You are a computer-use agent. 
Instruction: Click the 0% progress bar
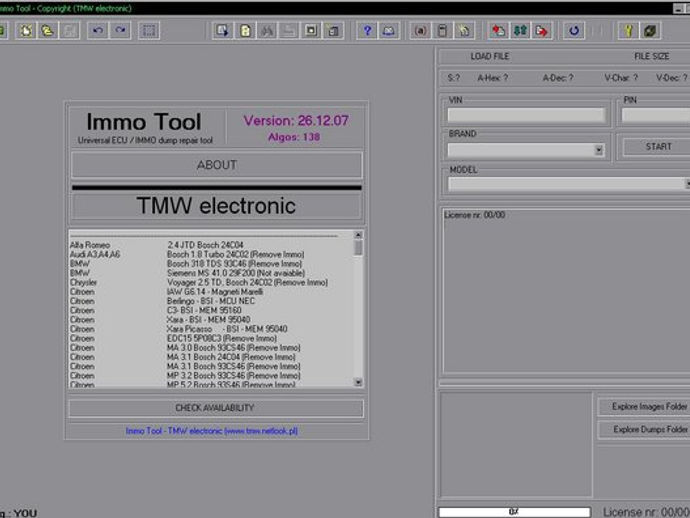tap(514, 512)
